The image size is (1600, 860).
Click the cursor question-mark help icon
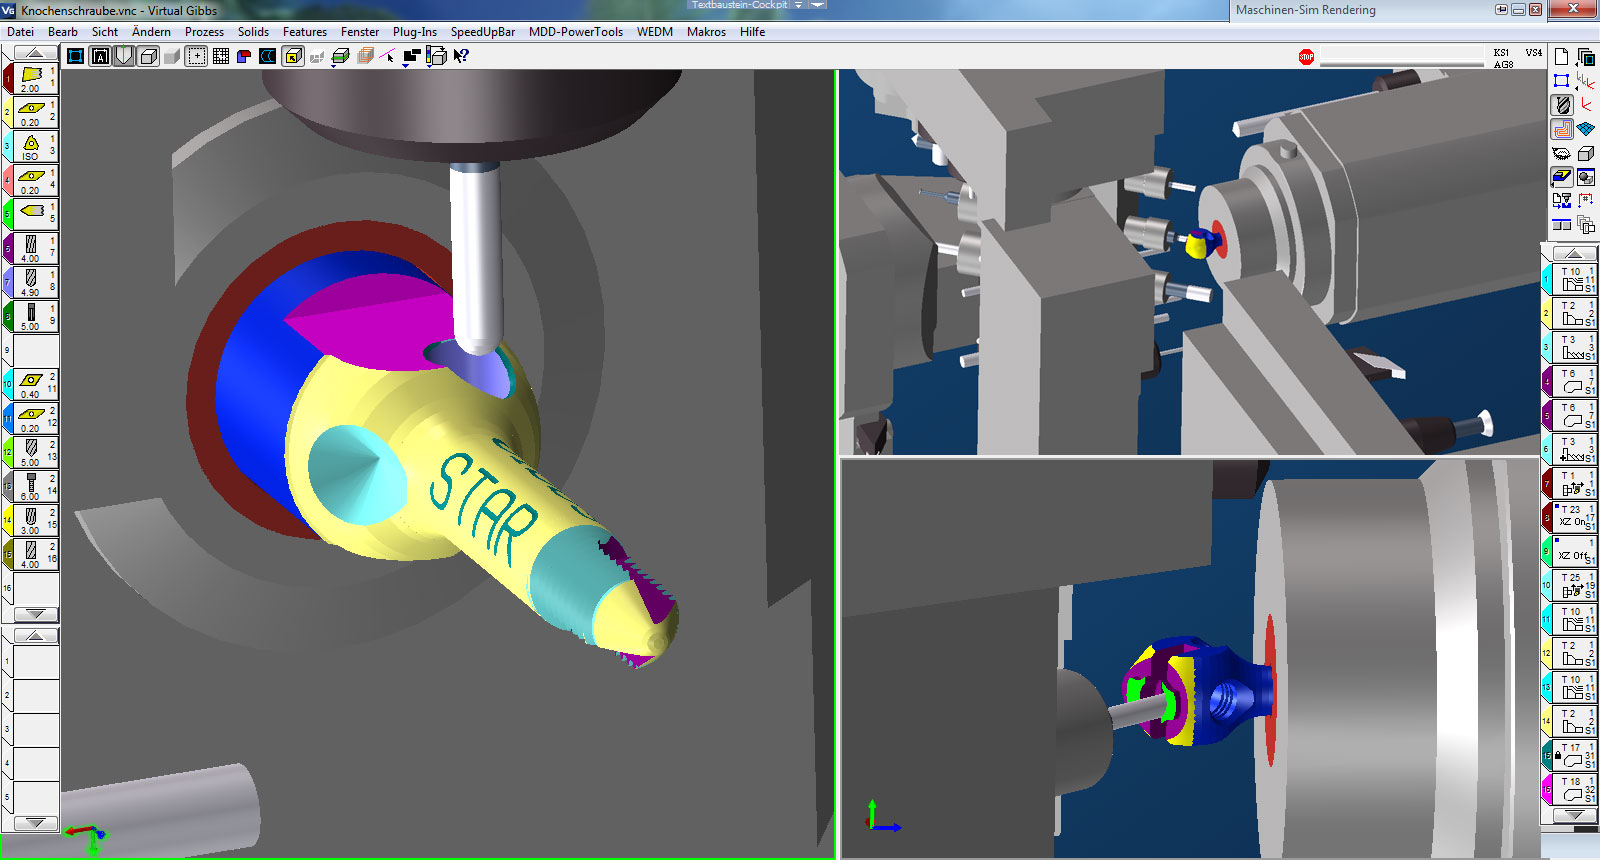point(460,56)
